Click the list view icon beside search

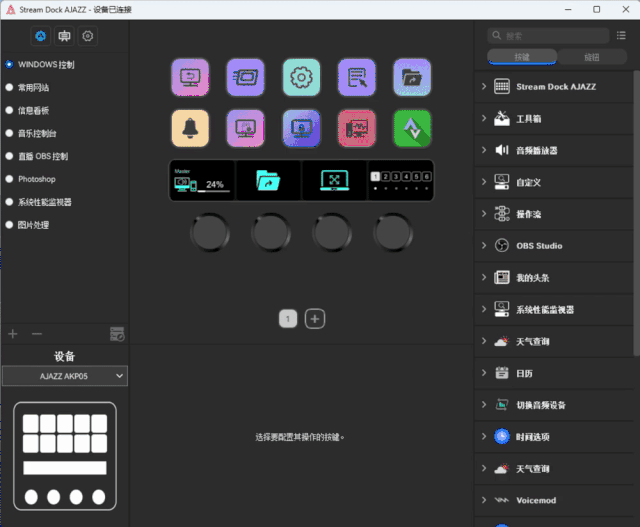pos(621,36)
